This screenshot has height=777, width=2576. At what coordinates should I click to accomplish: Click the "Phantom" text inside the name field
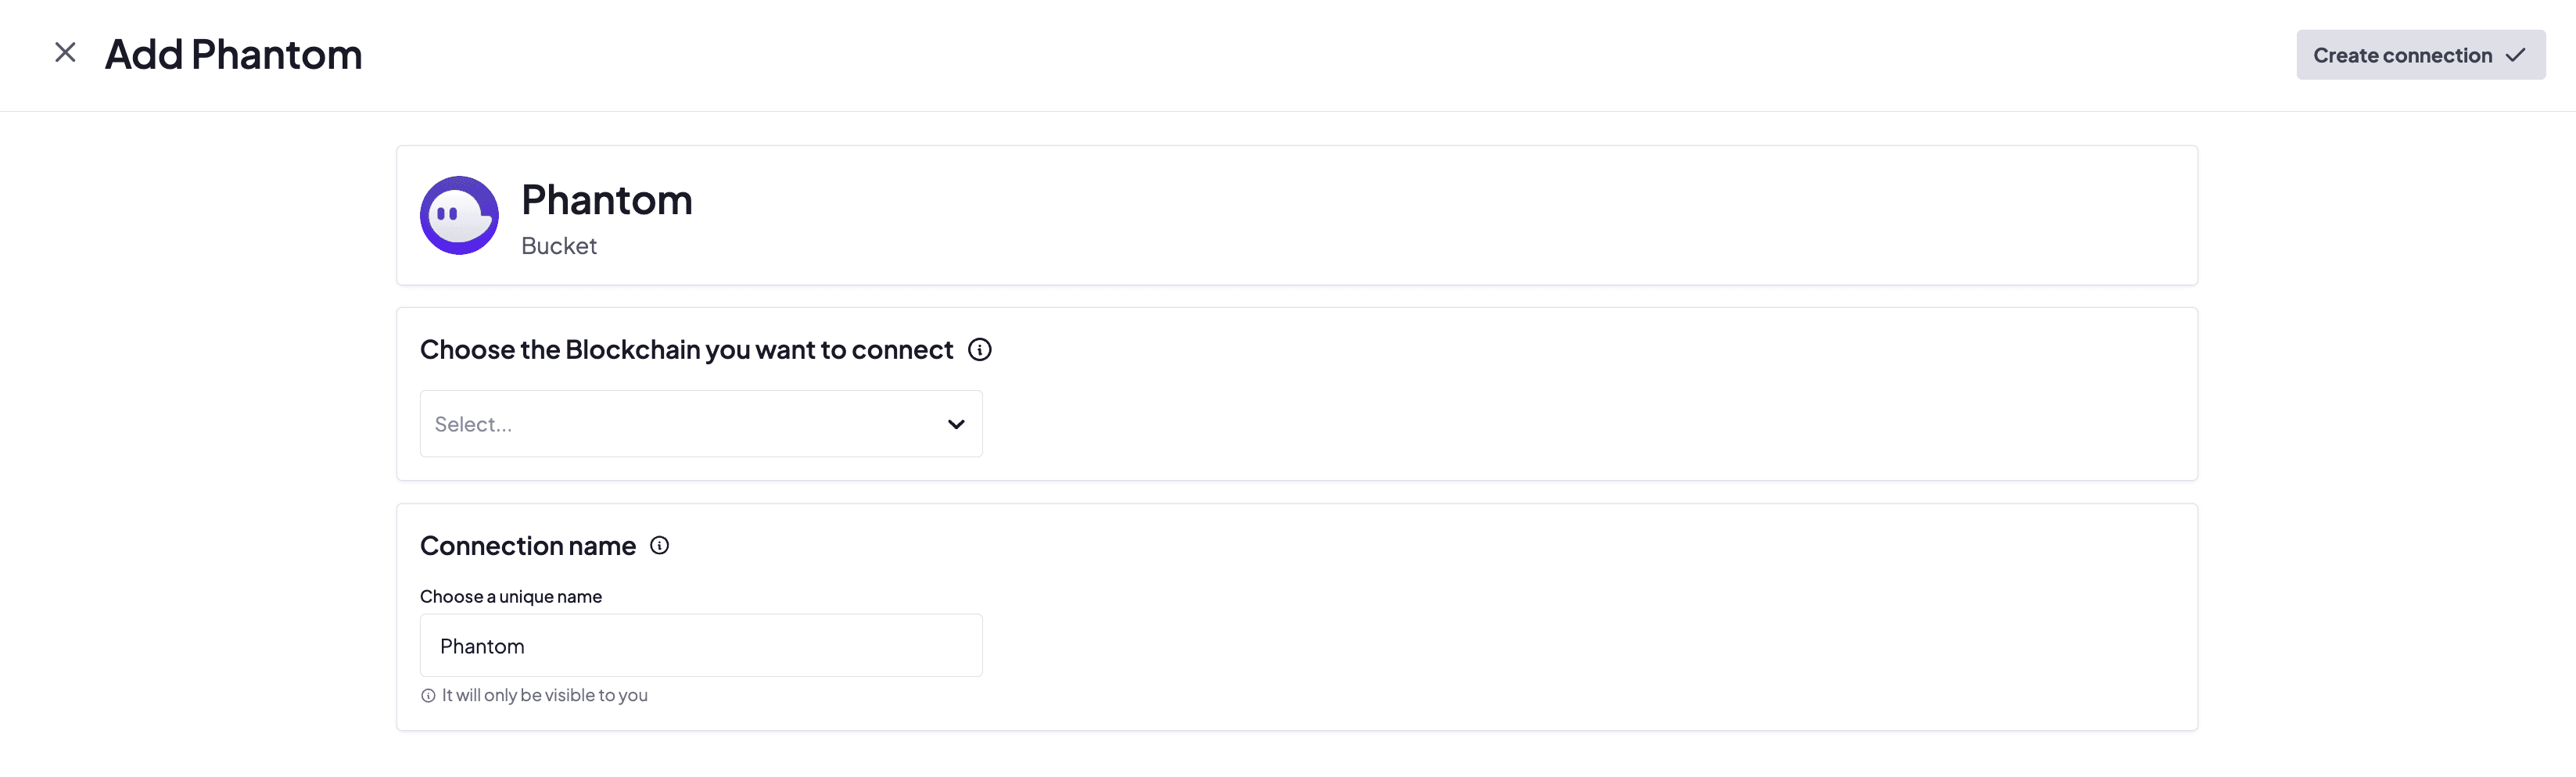(482, 646)
